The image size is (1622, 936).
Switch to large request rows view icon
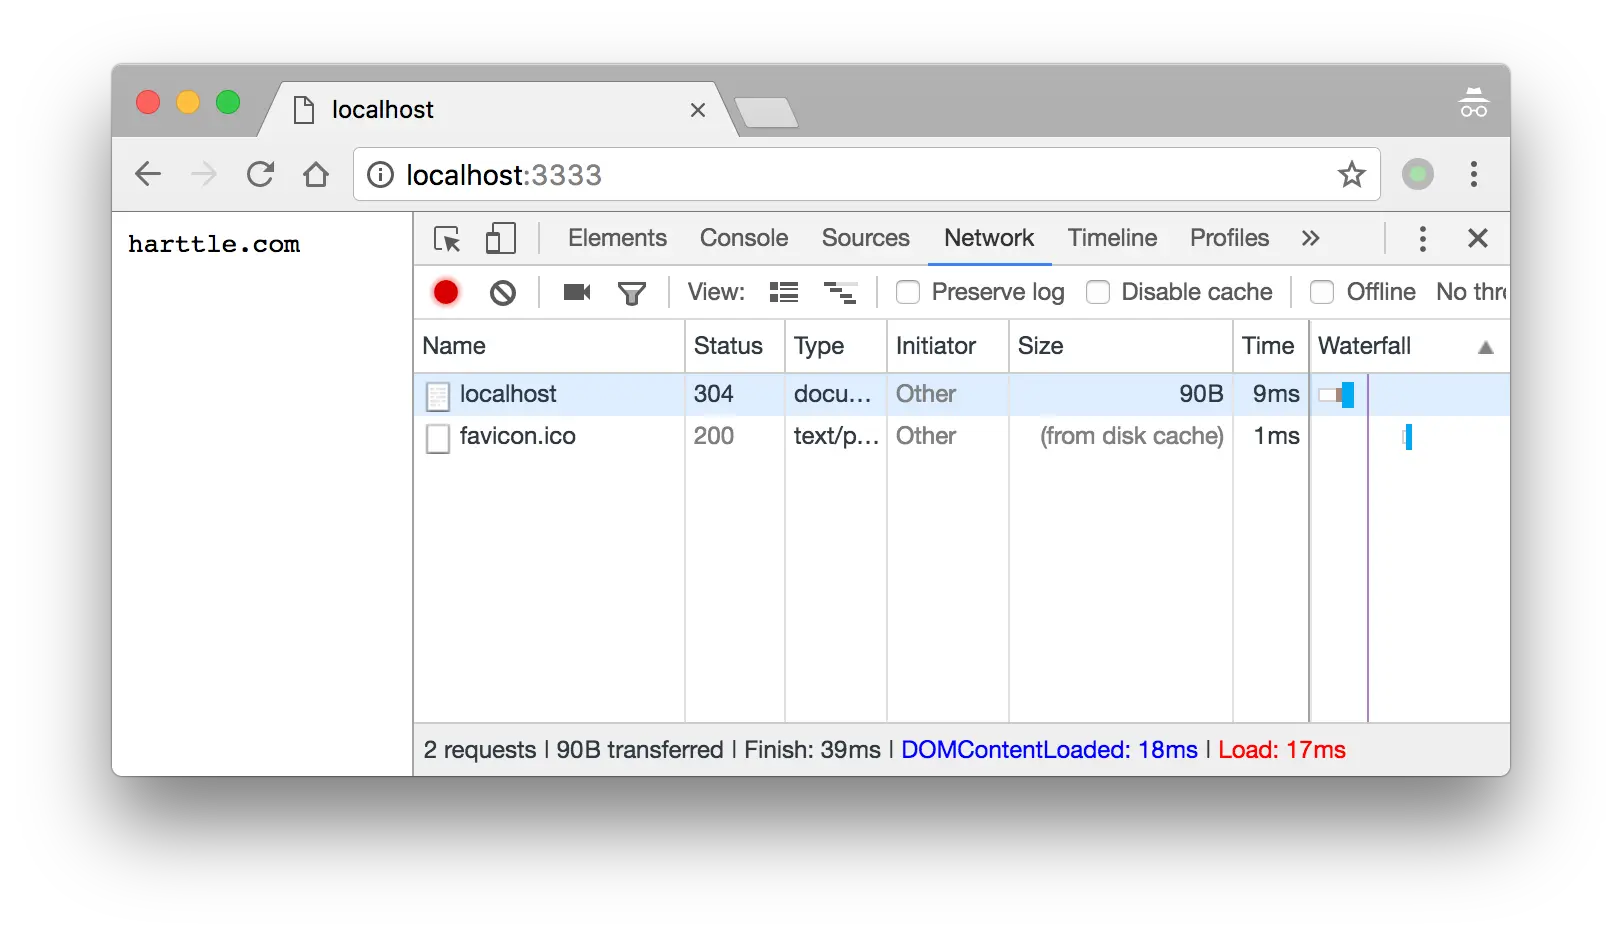(x=784, y=292)
